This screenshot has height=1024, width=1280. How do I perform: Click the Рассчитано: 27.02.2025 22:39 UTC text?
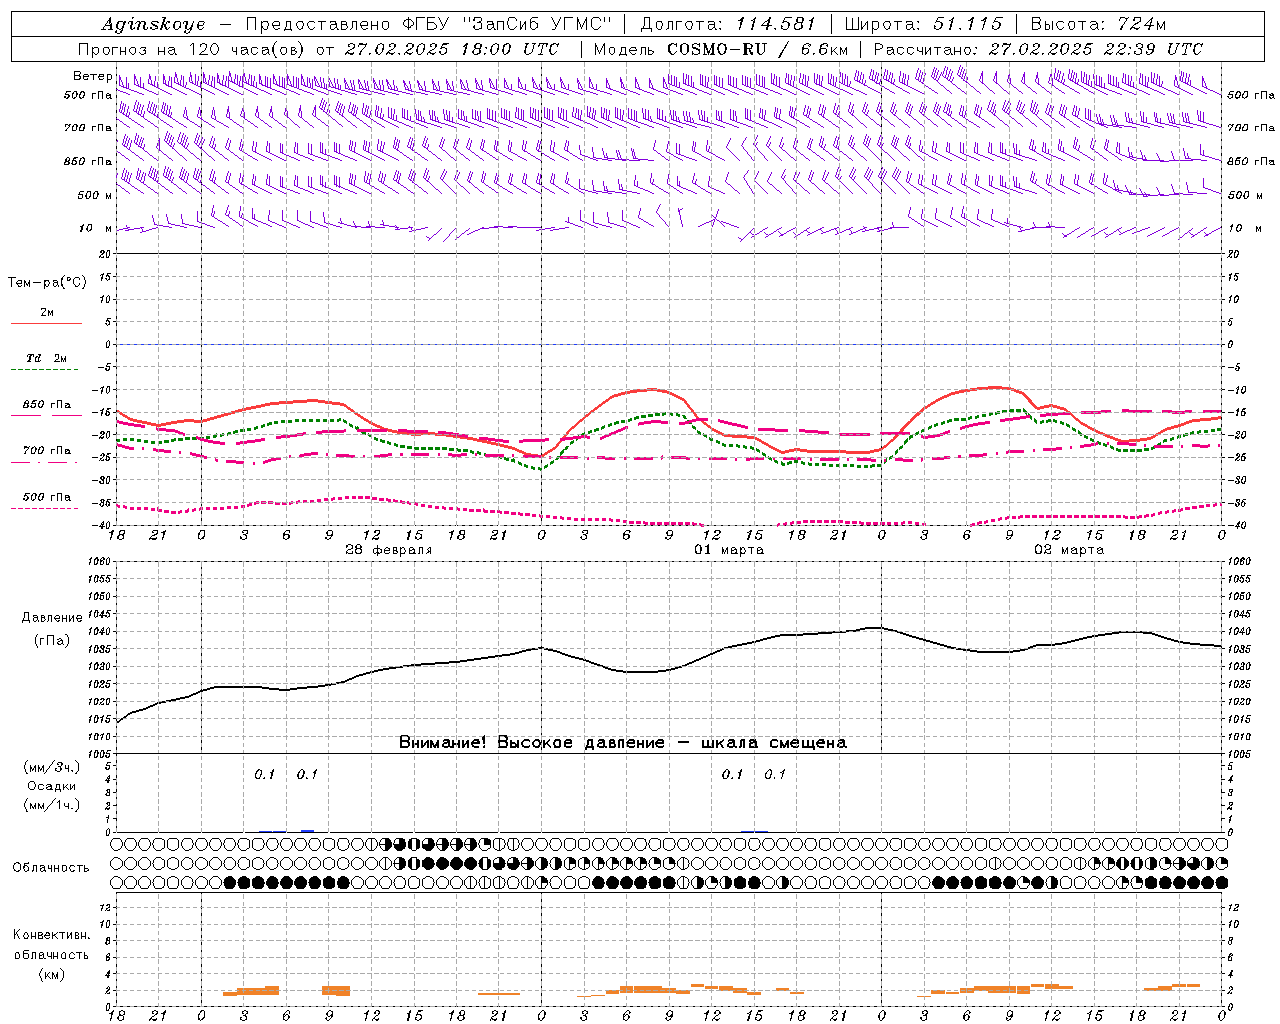click(1038, 49)
